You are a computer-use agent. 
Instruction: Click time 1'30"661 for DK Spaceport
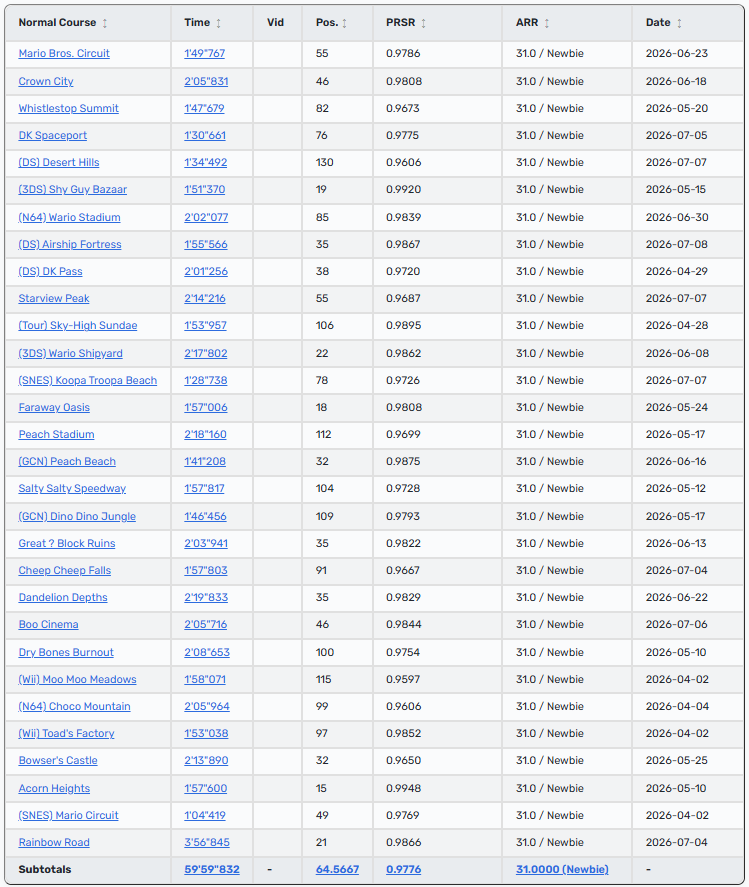click(205, 136)
